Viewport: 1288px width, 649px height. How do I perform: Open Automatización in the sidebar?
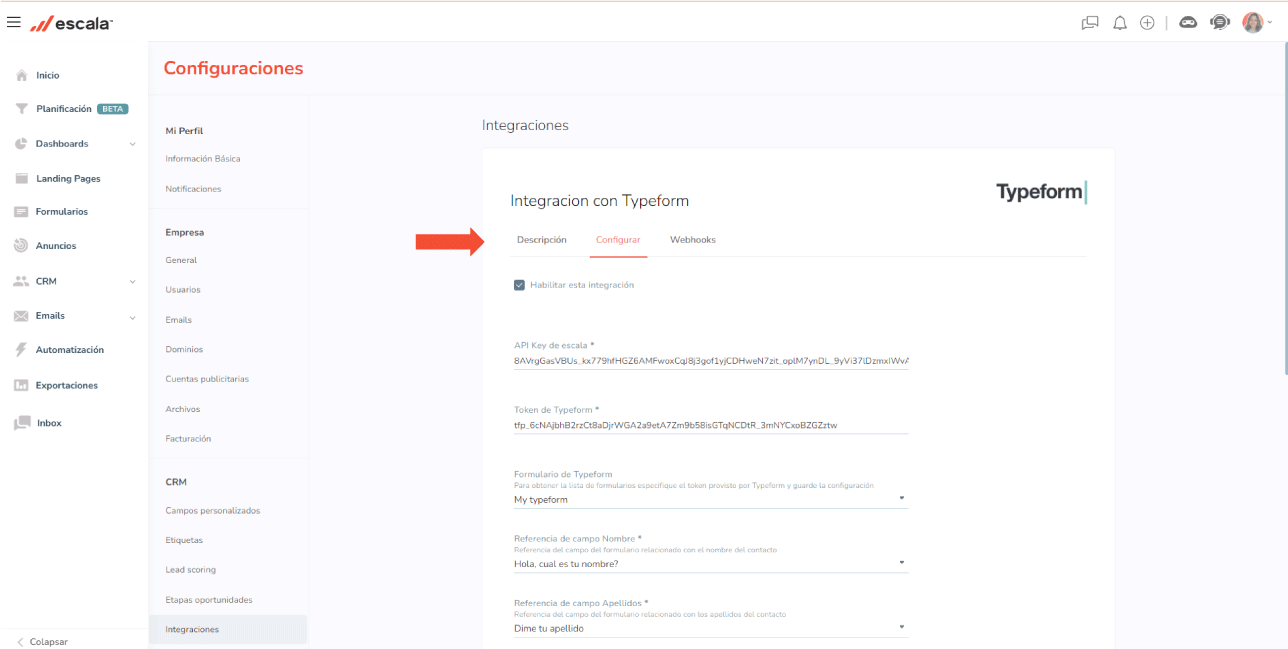(70, 350)
